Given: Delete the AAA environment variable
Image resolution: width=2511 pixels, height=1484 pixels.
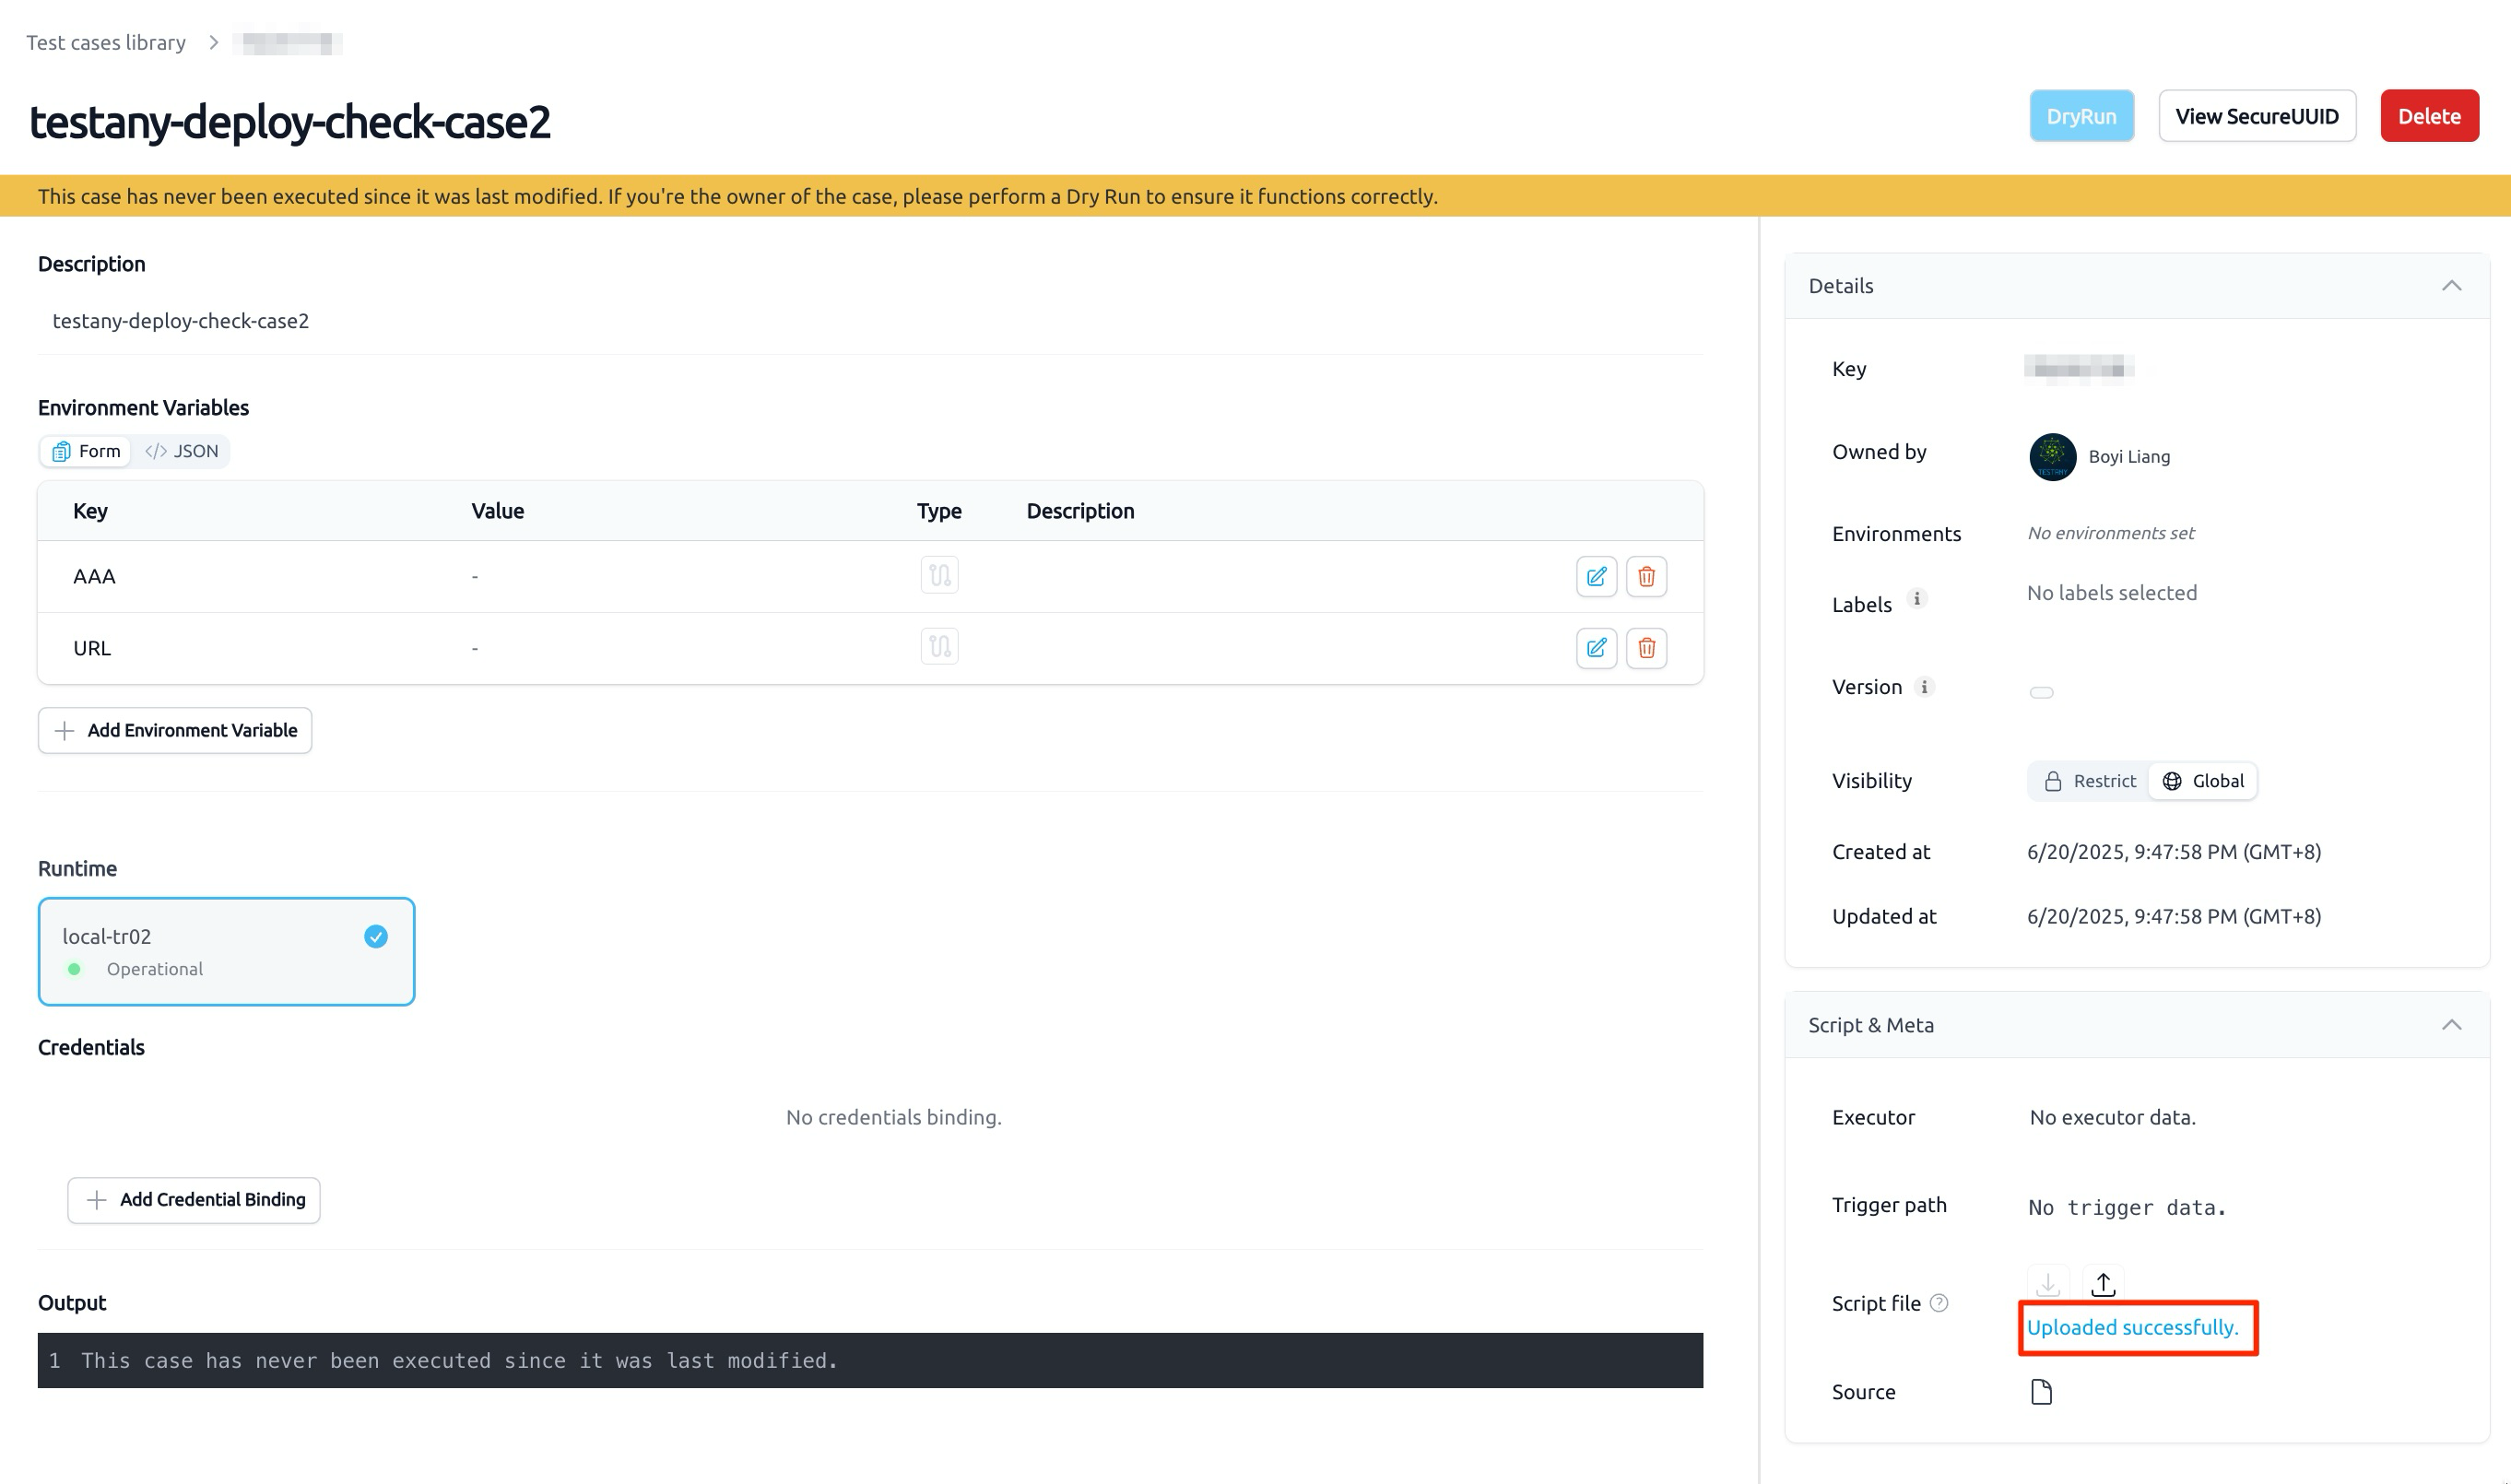Looking at the screenshot, I should 1646,576.
